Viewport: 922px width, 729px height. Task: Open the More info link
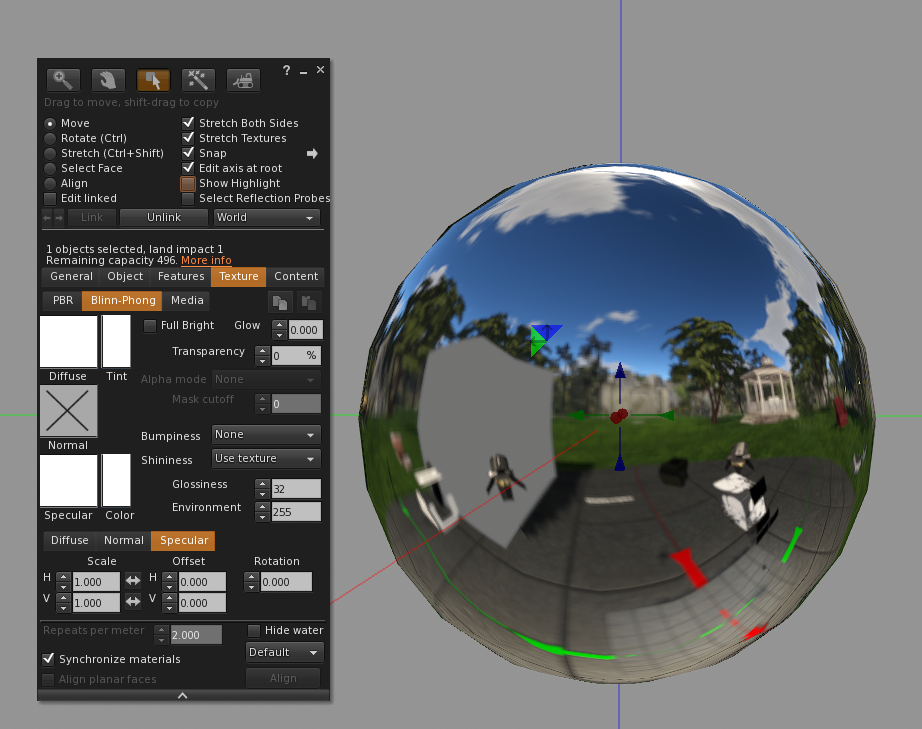206,260
